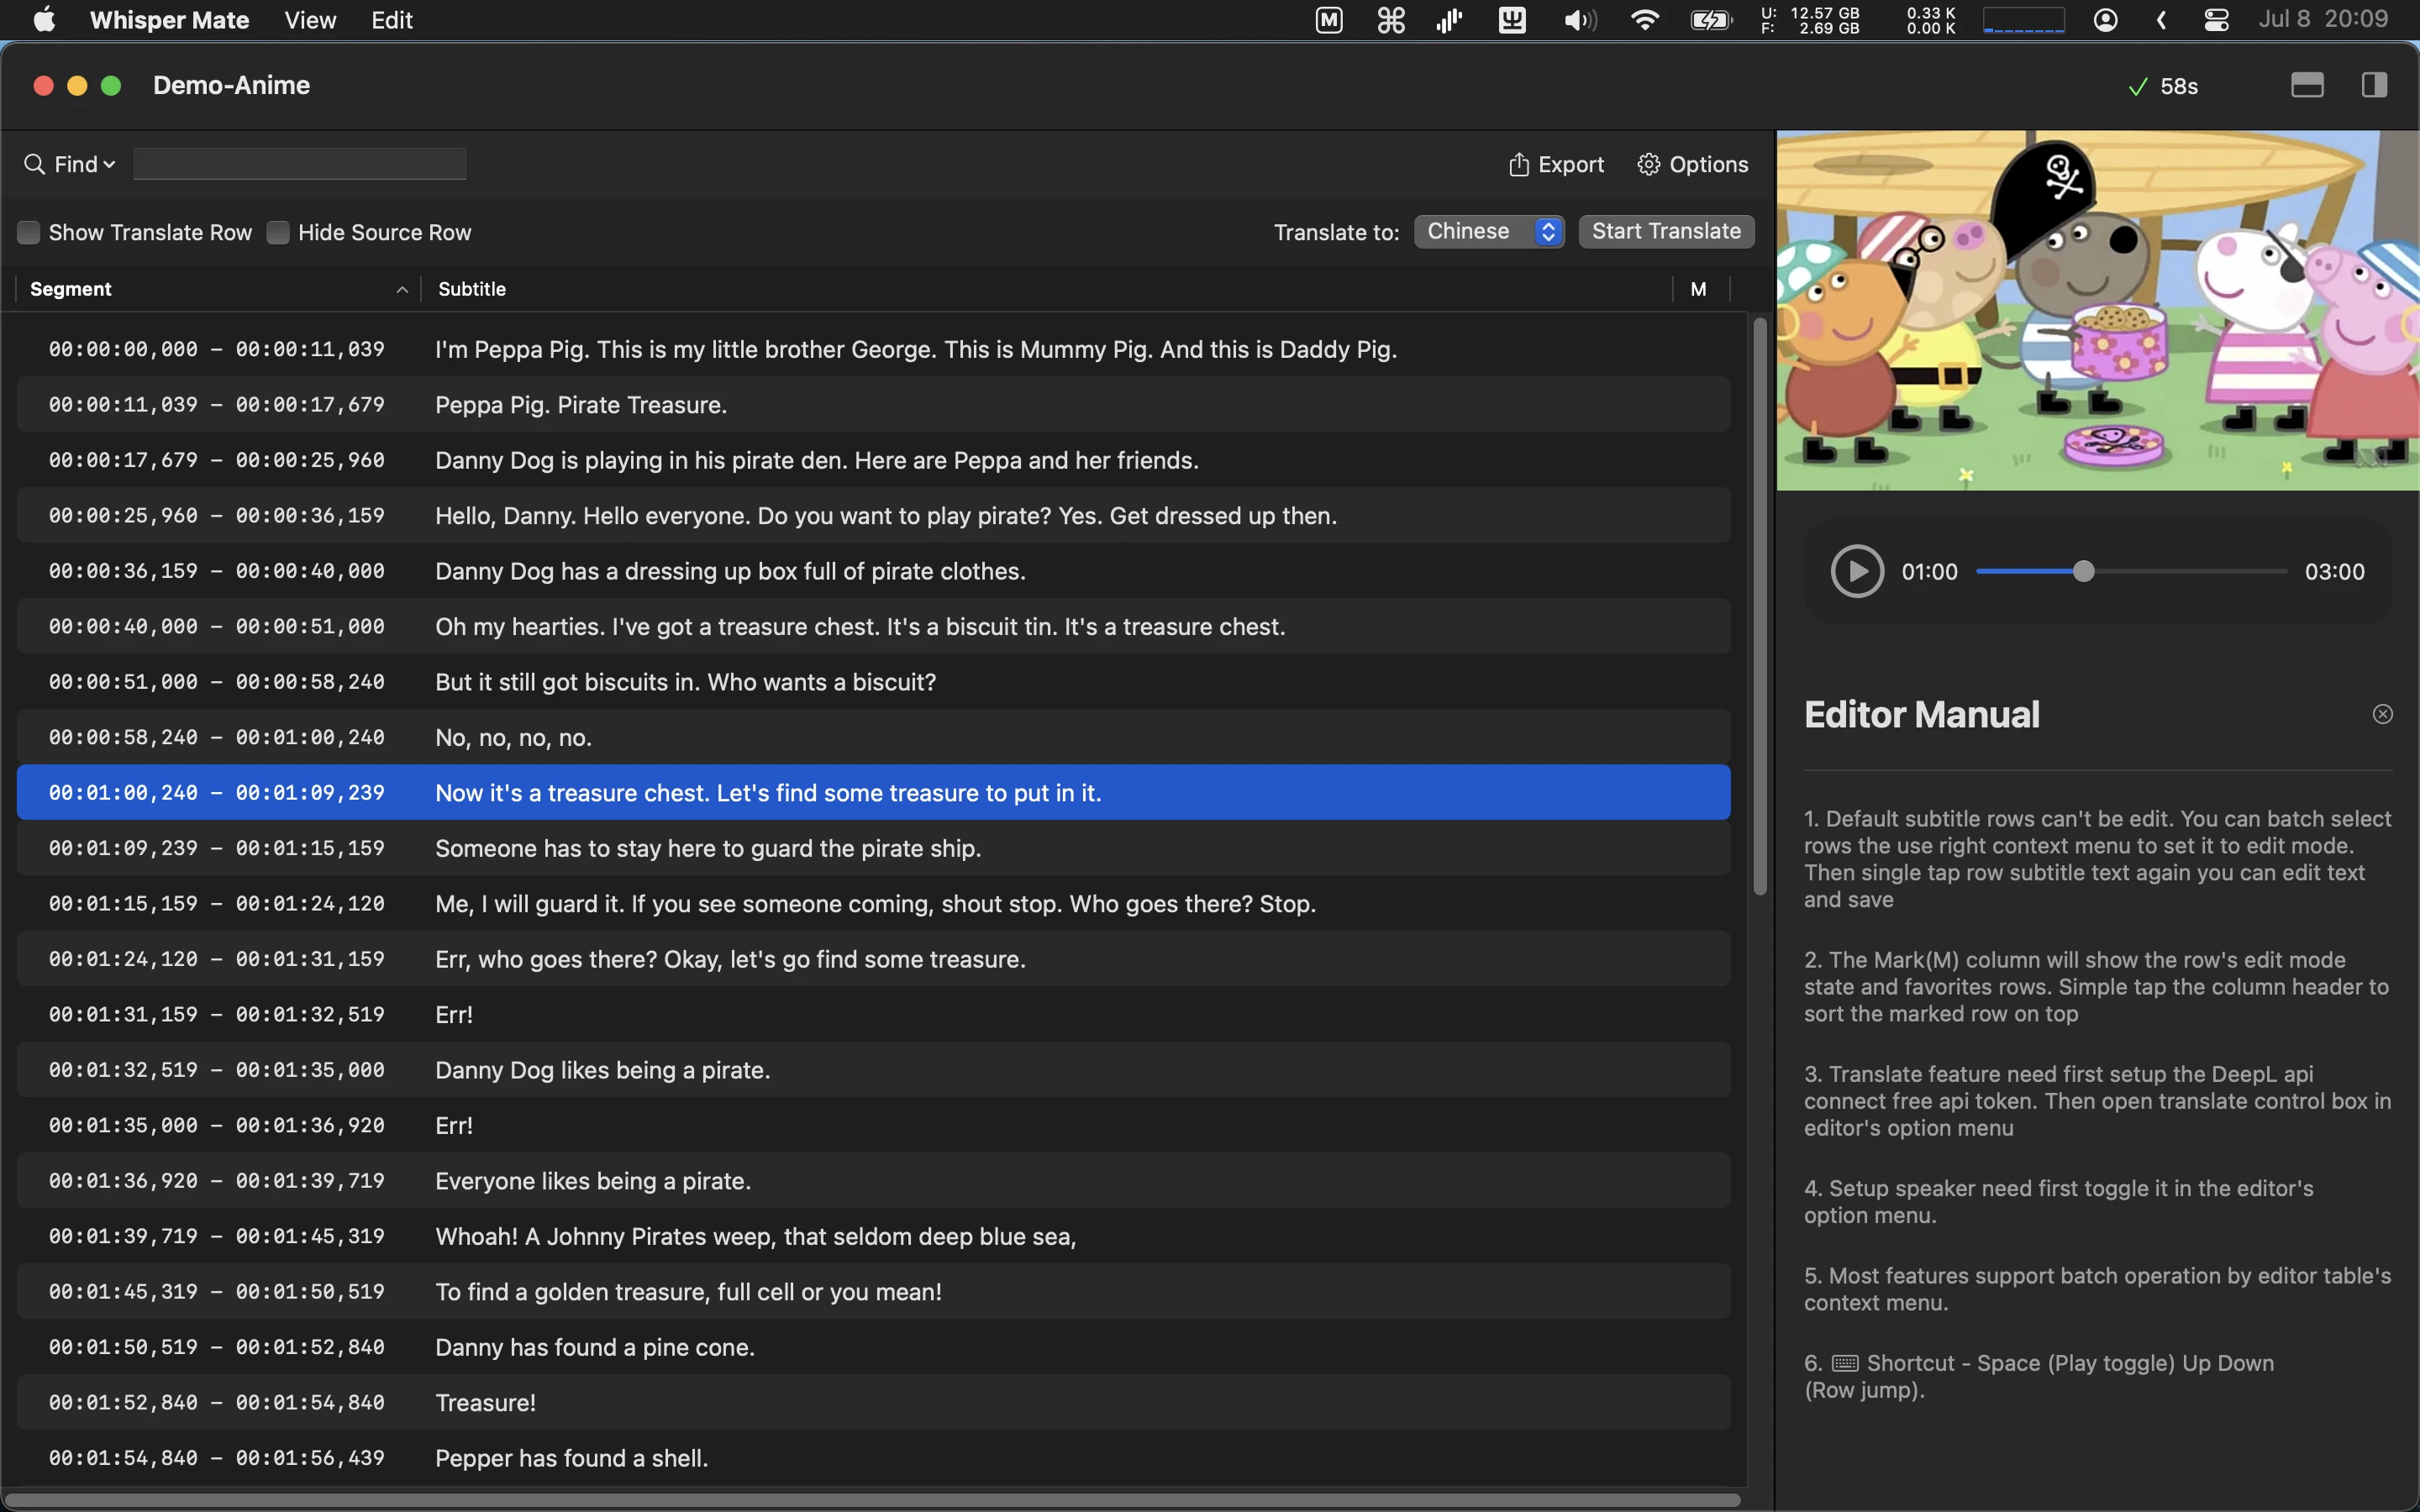This screenshot has width=2420, height=1512.
Task: Select row "To find a golden treasure"
Action: pos(873,1291)
